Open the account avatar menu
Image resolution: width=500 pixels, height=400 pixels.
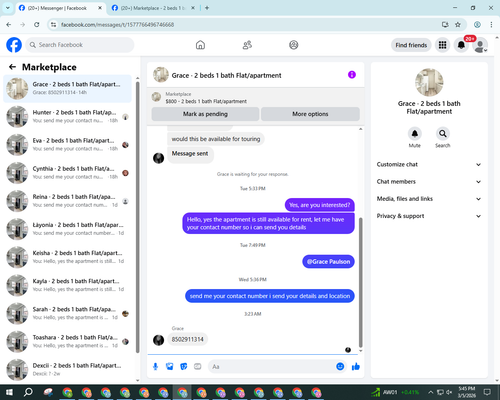point(480,45)
